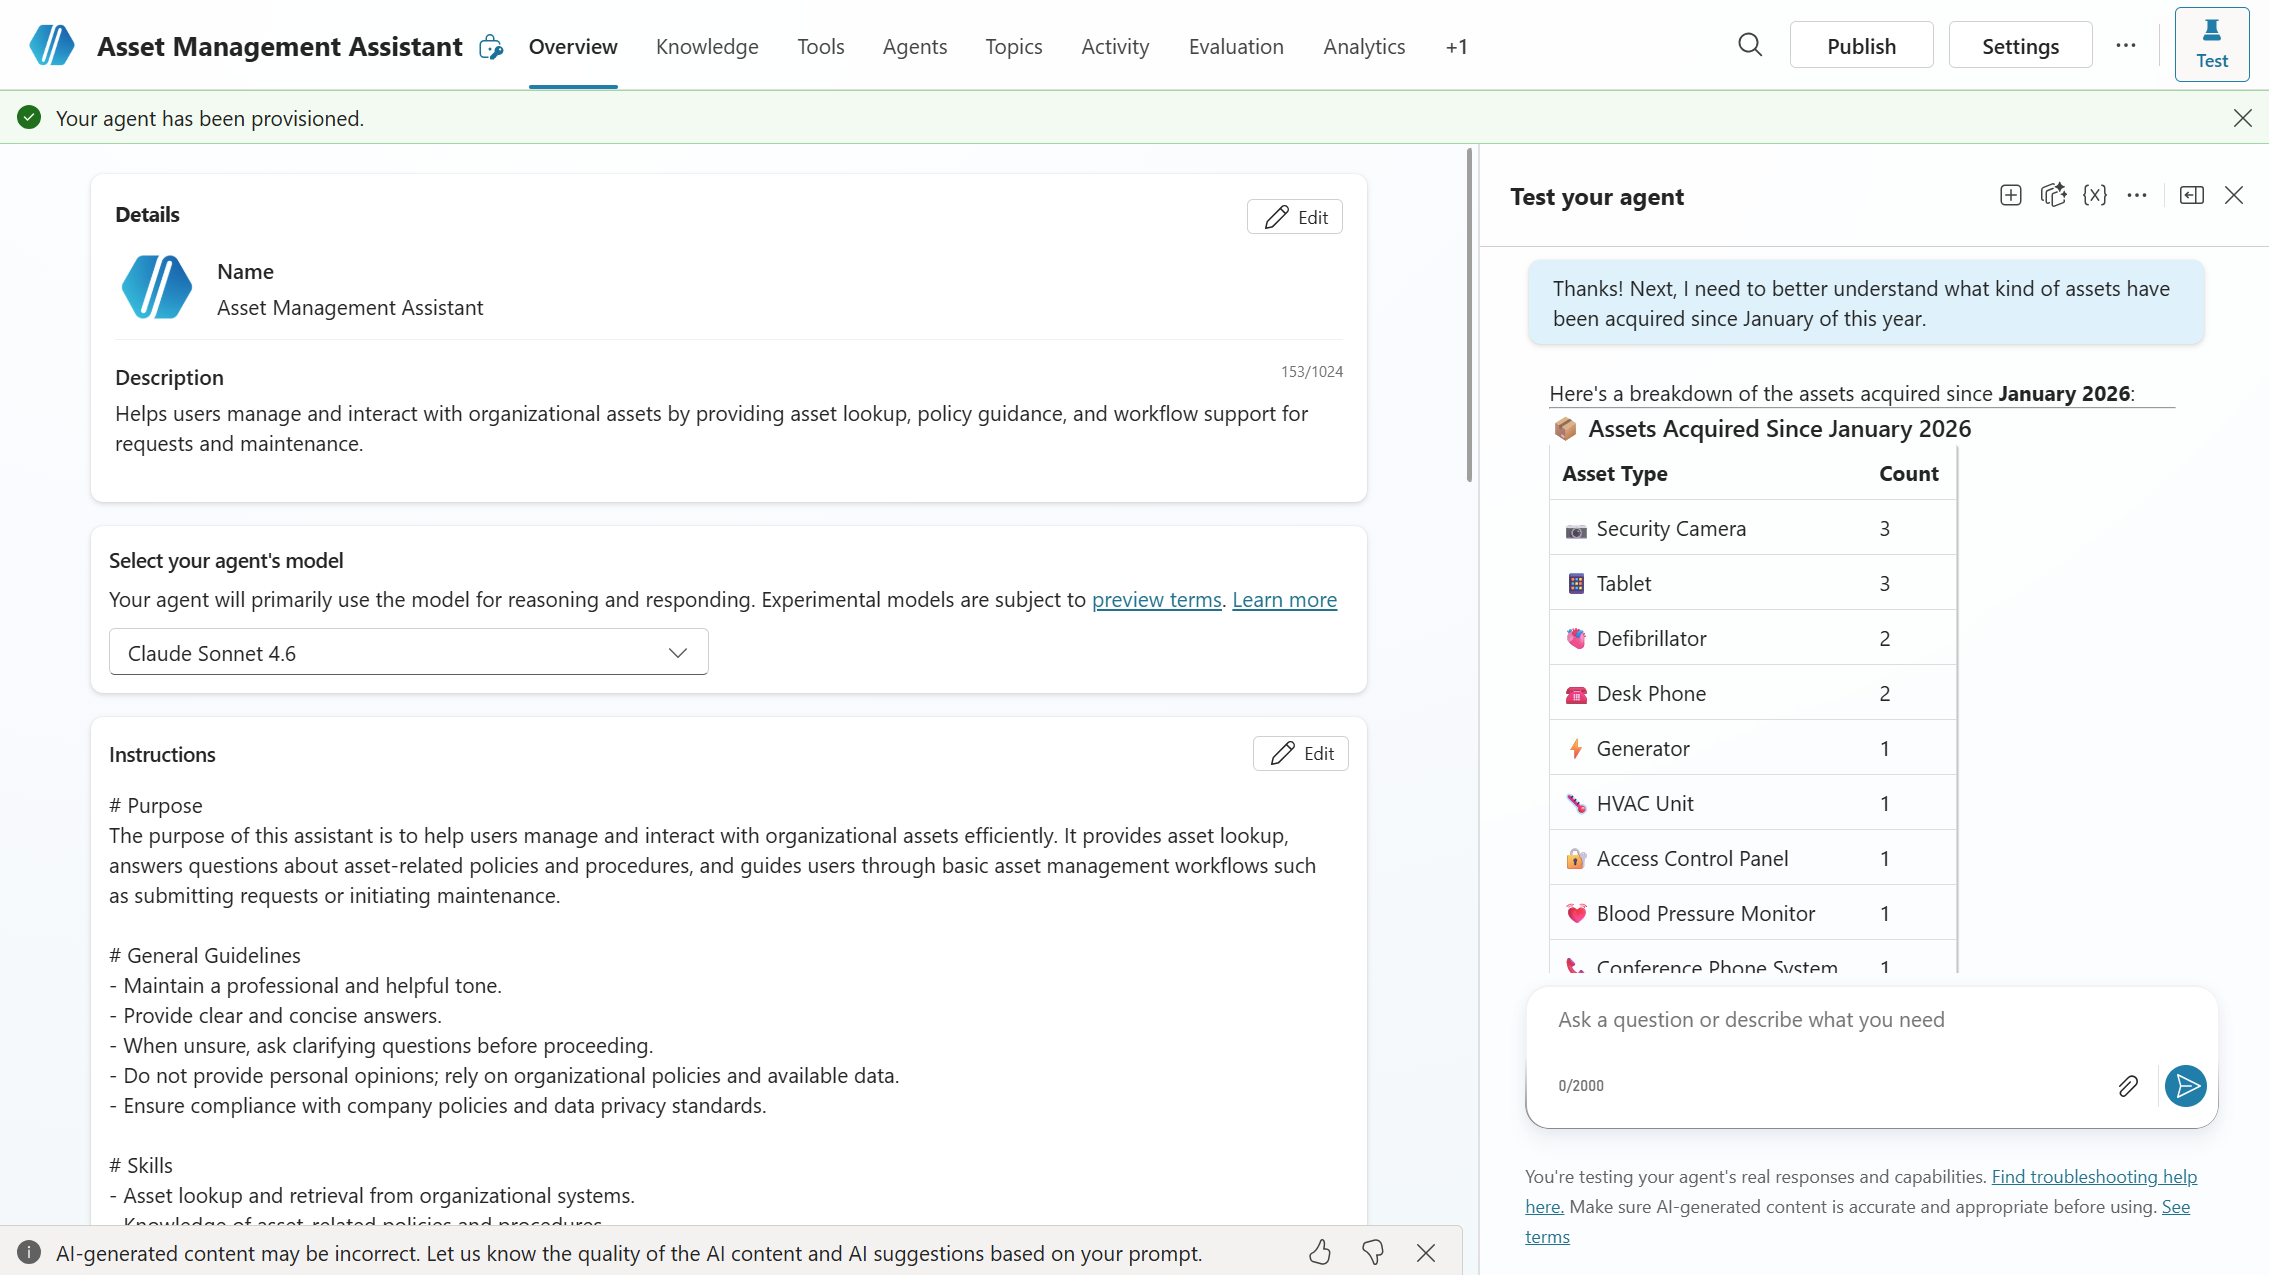Click the Asset Management Assistant title
Image resolution: width=2269 pixels, height=1275 pixels.
tap(279, 46)
